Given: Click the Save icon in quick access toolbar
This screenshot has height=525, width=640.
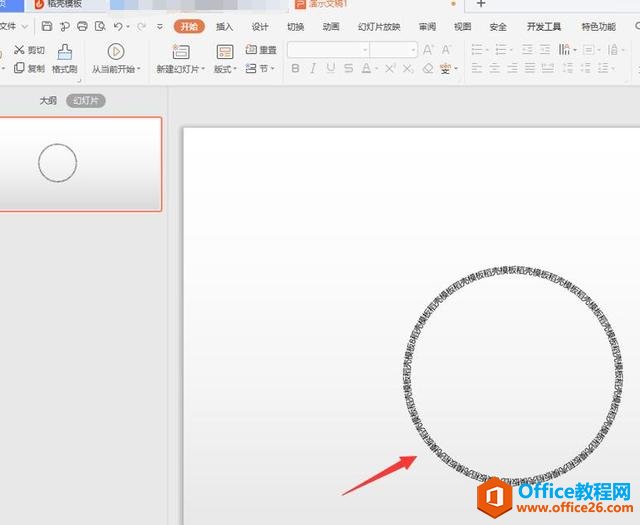Looking at the screenshot, I should point(47,27).
